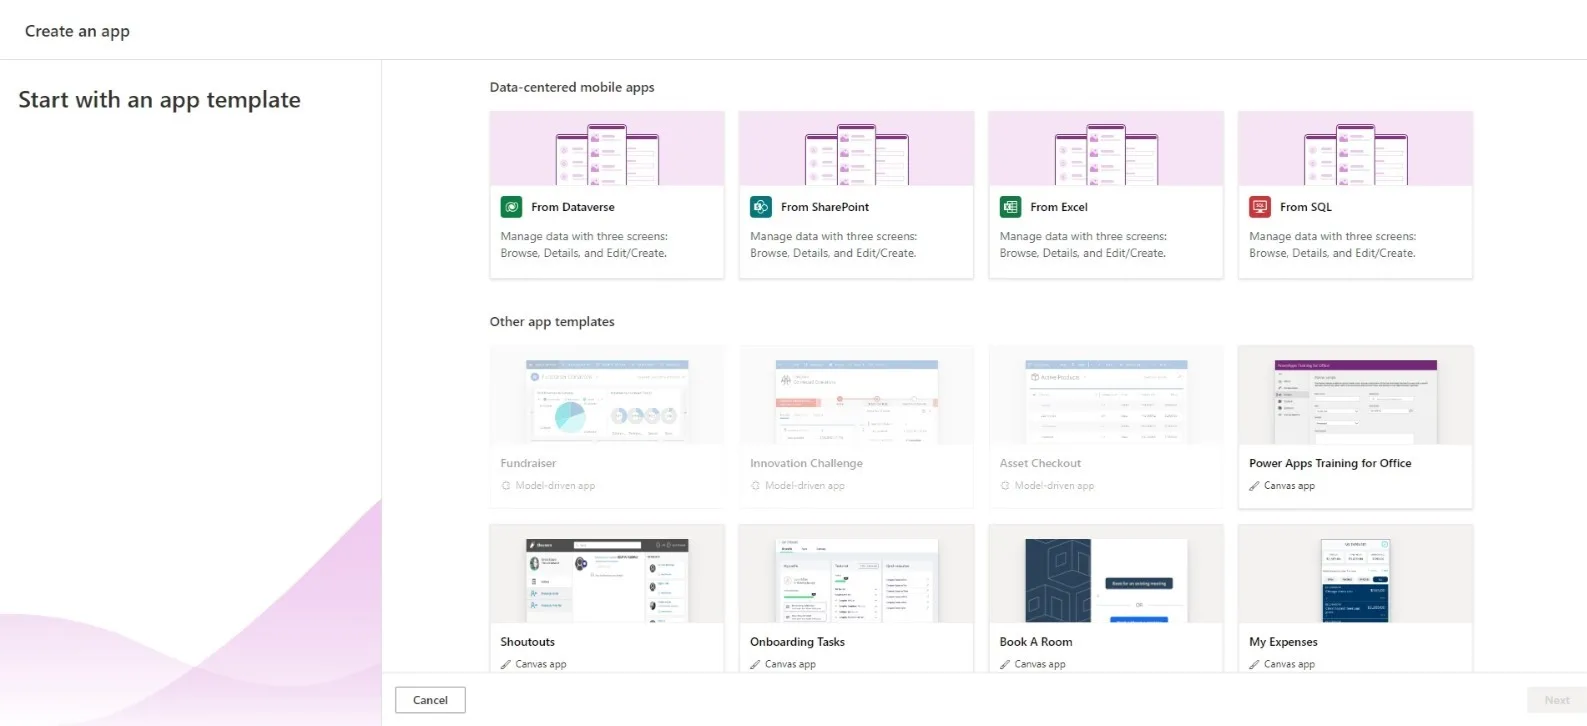This screenshot has width=1587, height=726.
Task: Click the My Expenses template name
Action: (1283, 642)
